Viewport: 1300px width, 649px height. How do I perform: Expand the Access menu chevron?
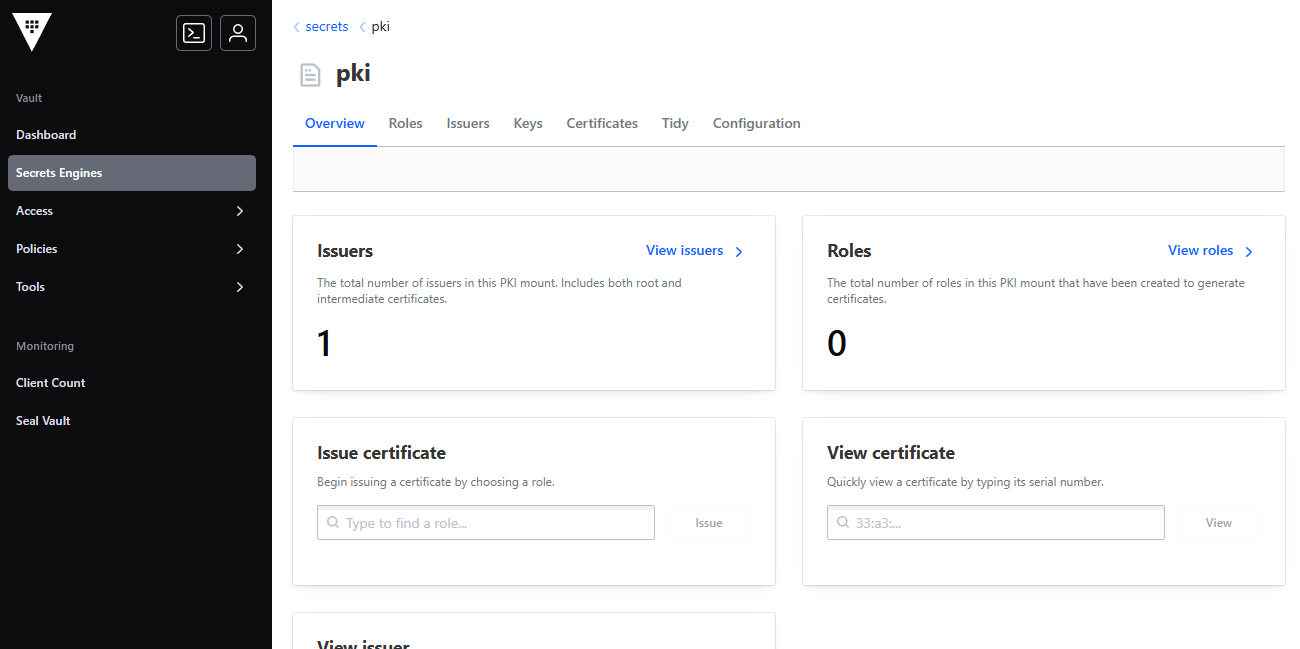click(240, 211)
